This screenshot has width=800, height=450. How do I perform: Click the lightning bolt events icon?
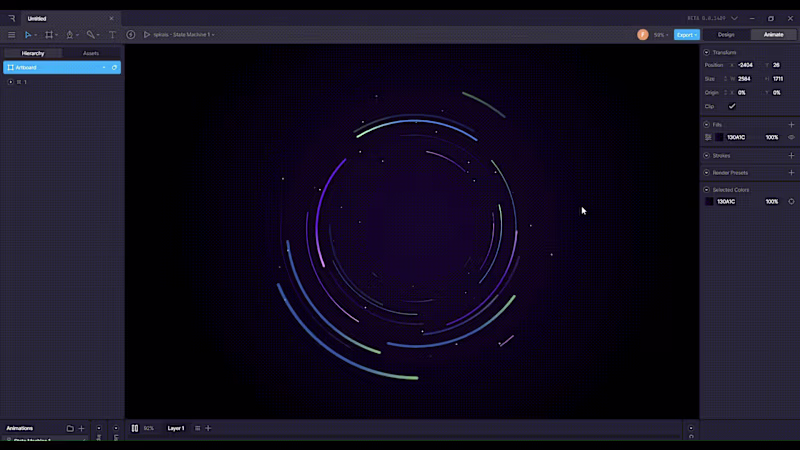coord(131,35)
